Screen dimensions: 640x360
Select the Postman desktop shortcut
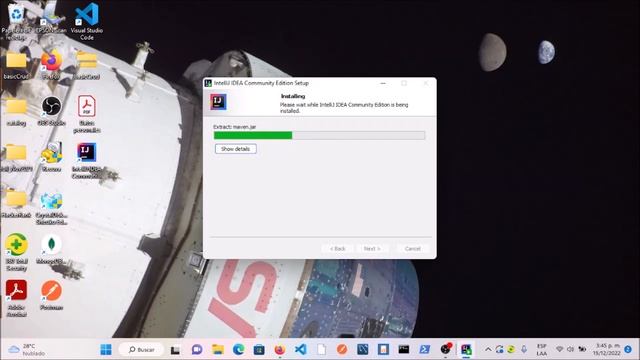pyautogui.click(x=51, y=295)
